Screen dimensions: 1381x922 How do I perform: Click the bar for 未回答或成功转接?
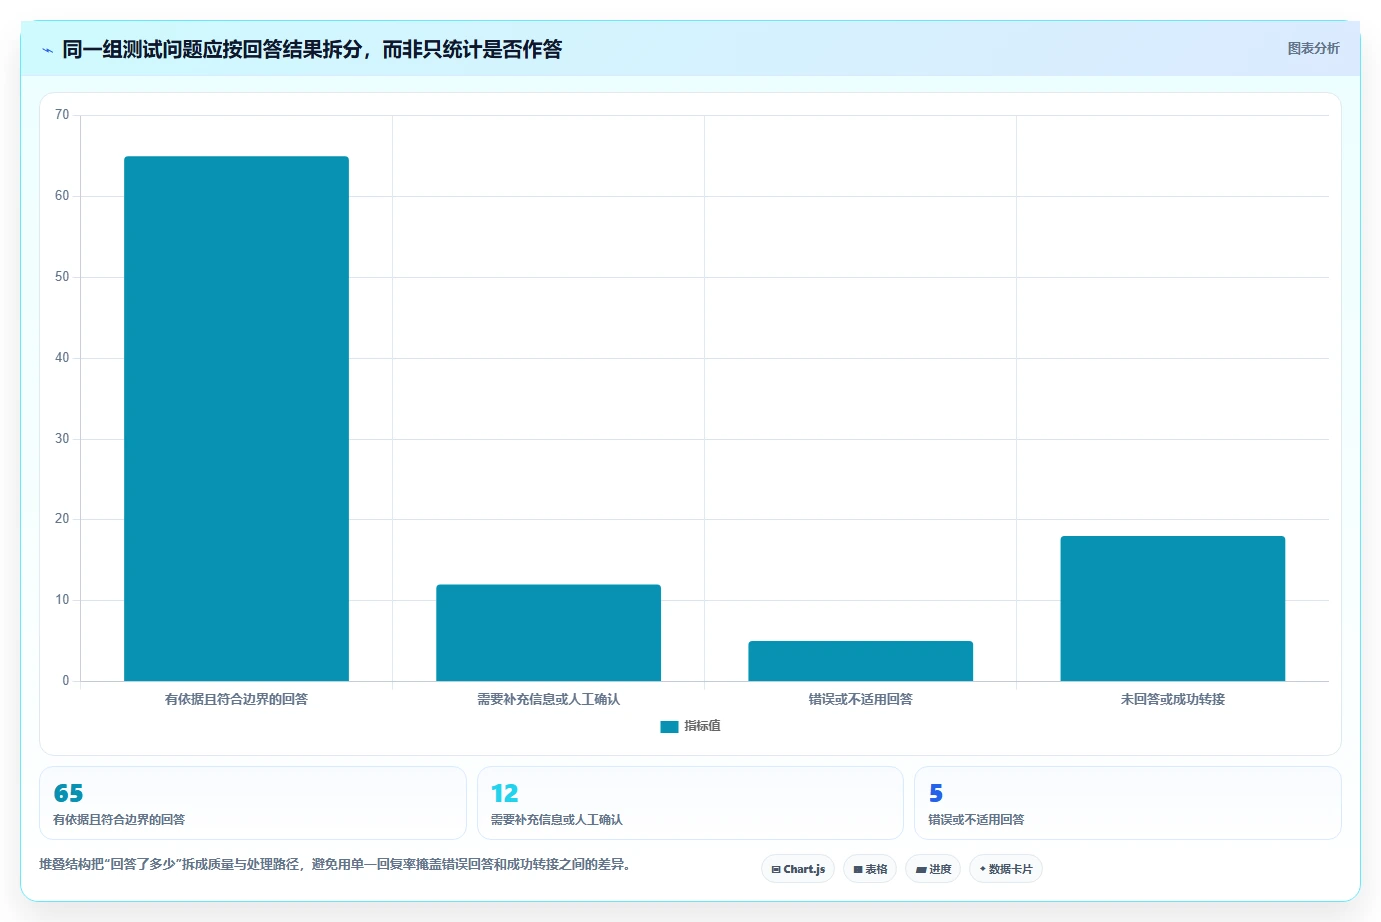pos(1172,609)
